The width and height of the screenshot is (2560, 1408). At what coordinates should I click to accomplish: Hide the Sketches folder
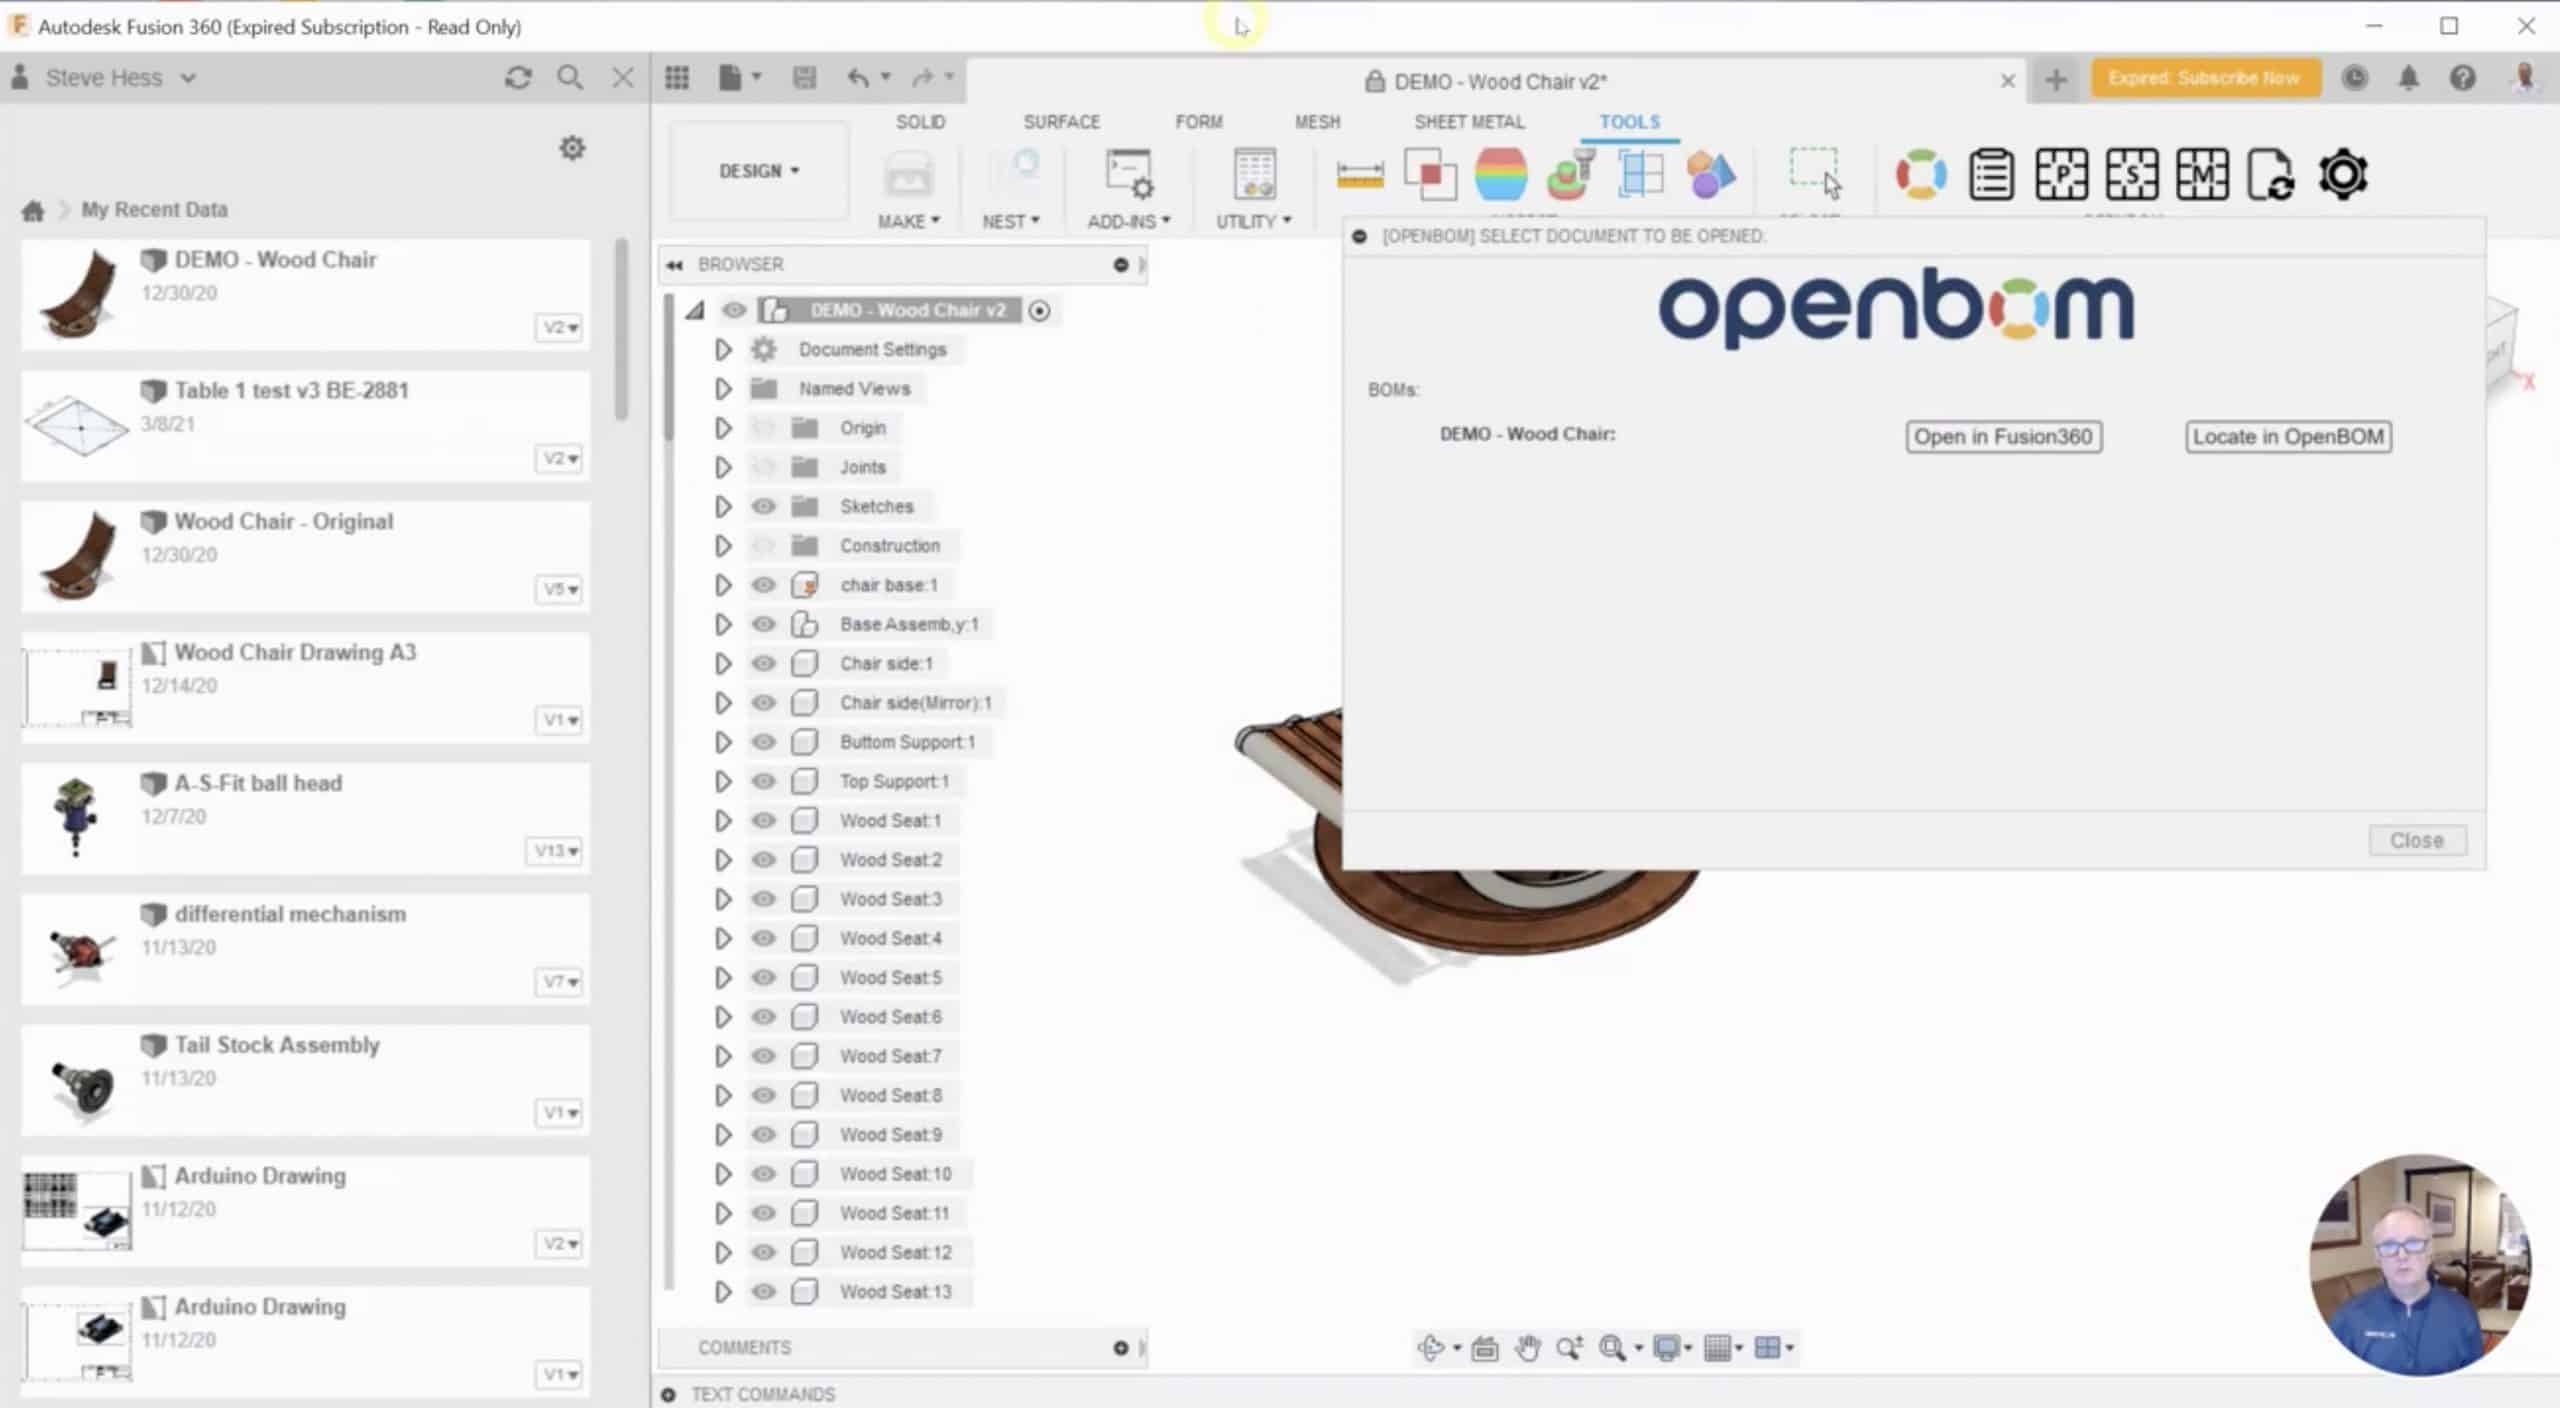[763, 506]
